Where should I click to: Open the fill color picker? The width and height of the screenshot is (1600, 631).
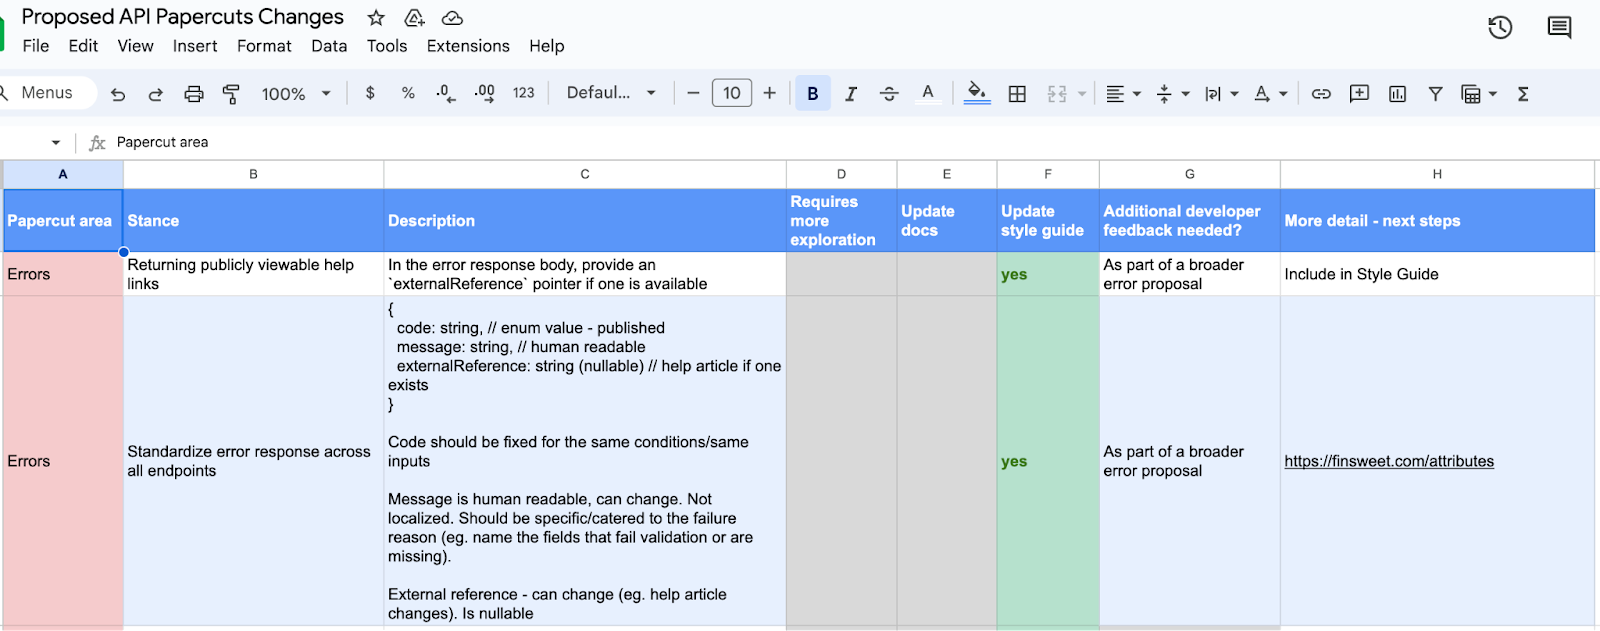point(977,93)
